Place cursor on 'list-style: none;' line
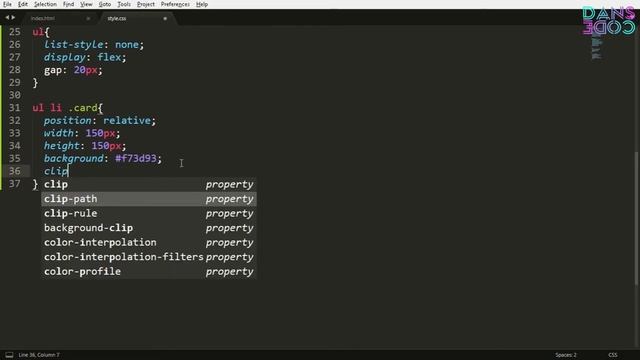Viewport: 640px width, 360px height. 94,44
